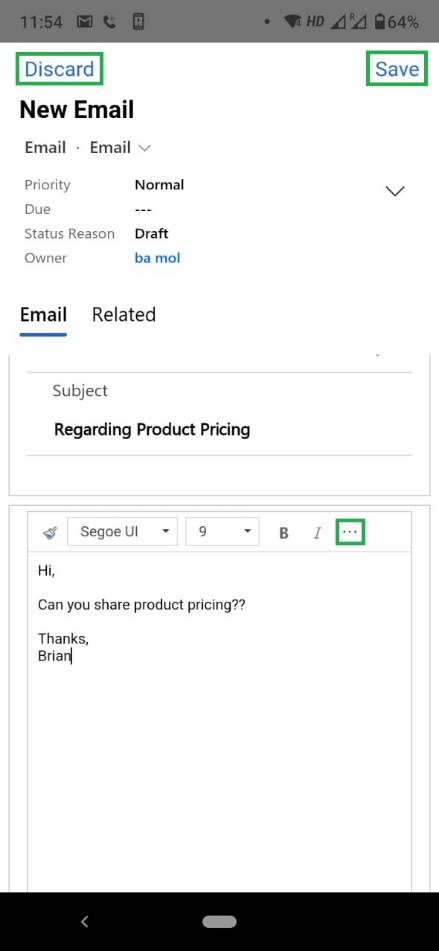Image resolution: width=439 pixels, height=951 pixels.
Task: Toggle Bold formatting in editor toolbar
Action: pyautogui.click(x=283, y=533)
